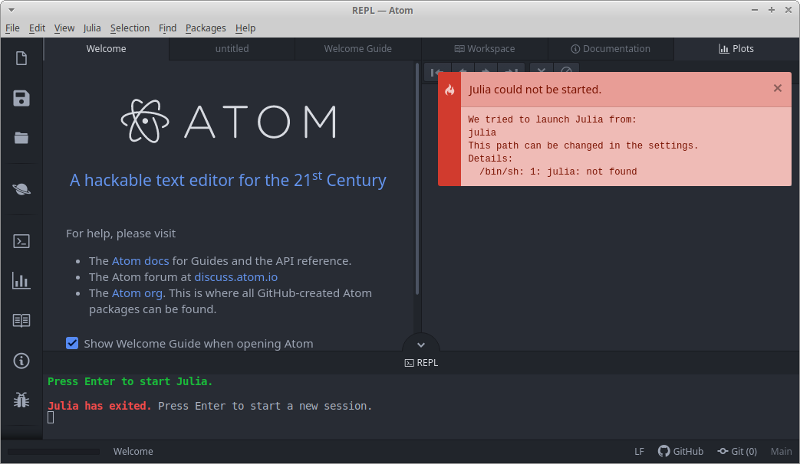Click the New File icon in sidebar
Viewport: 800px width, 464px height.
21,58
